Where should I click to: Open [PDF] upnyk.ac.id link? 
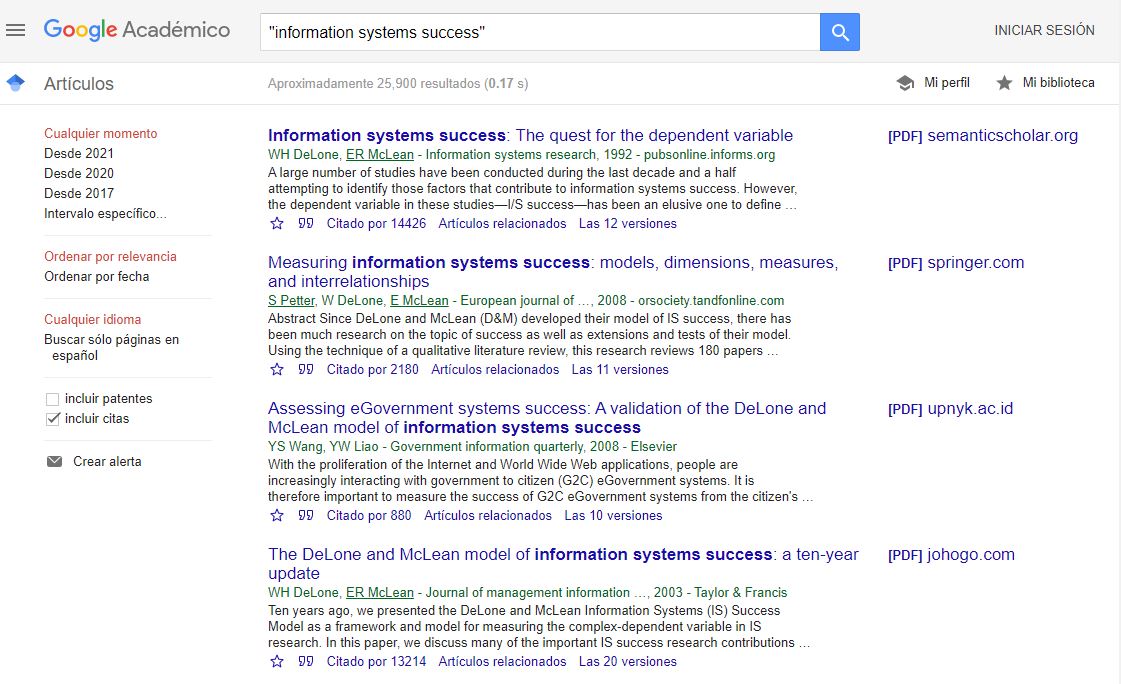point(950,408)
